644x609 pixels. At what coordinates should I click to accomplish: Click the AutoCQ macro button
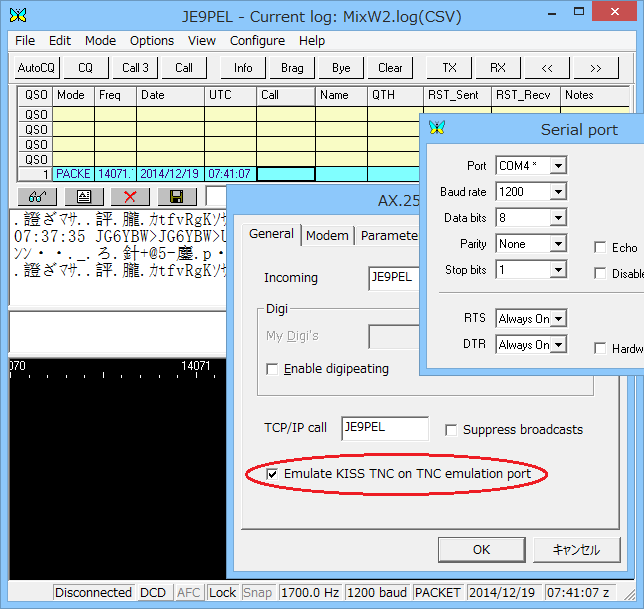tap(36, 68)
